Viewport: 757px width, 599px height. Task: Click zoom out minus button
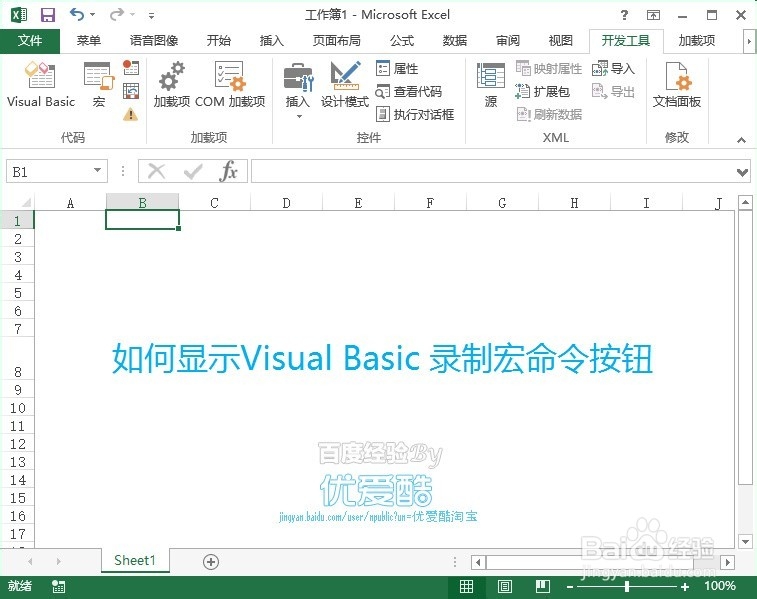[x=570, y=587]
